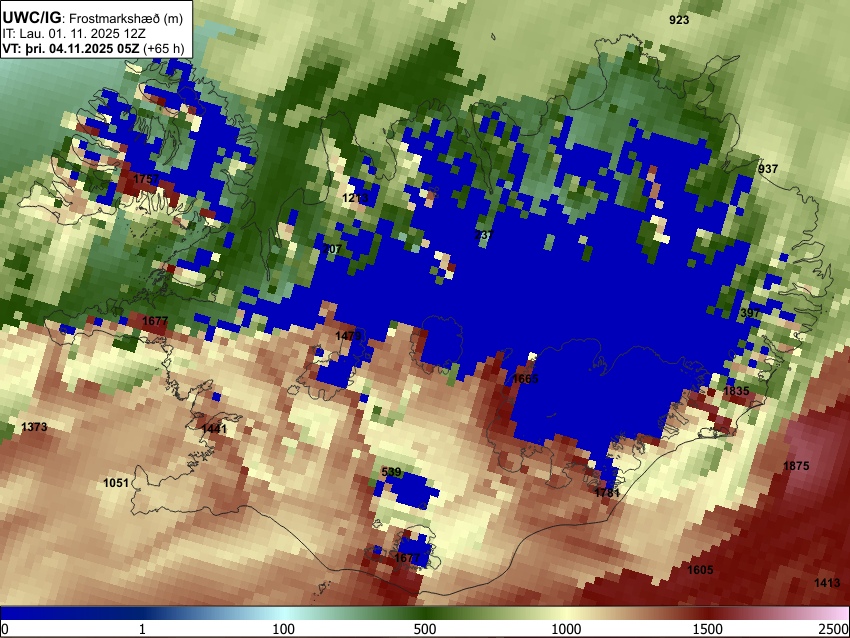Screen dimensions: 850x638
Task: Click the 1875 value label
Action: click(796, 466)
